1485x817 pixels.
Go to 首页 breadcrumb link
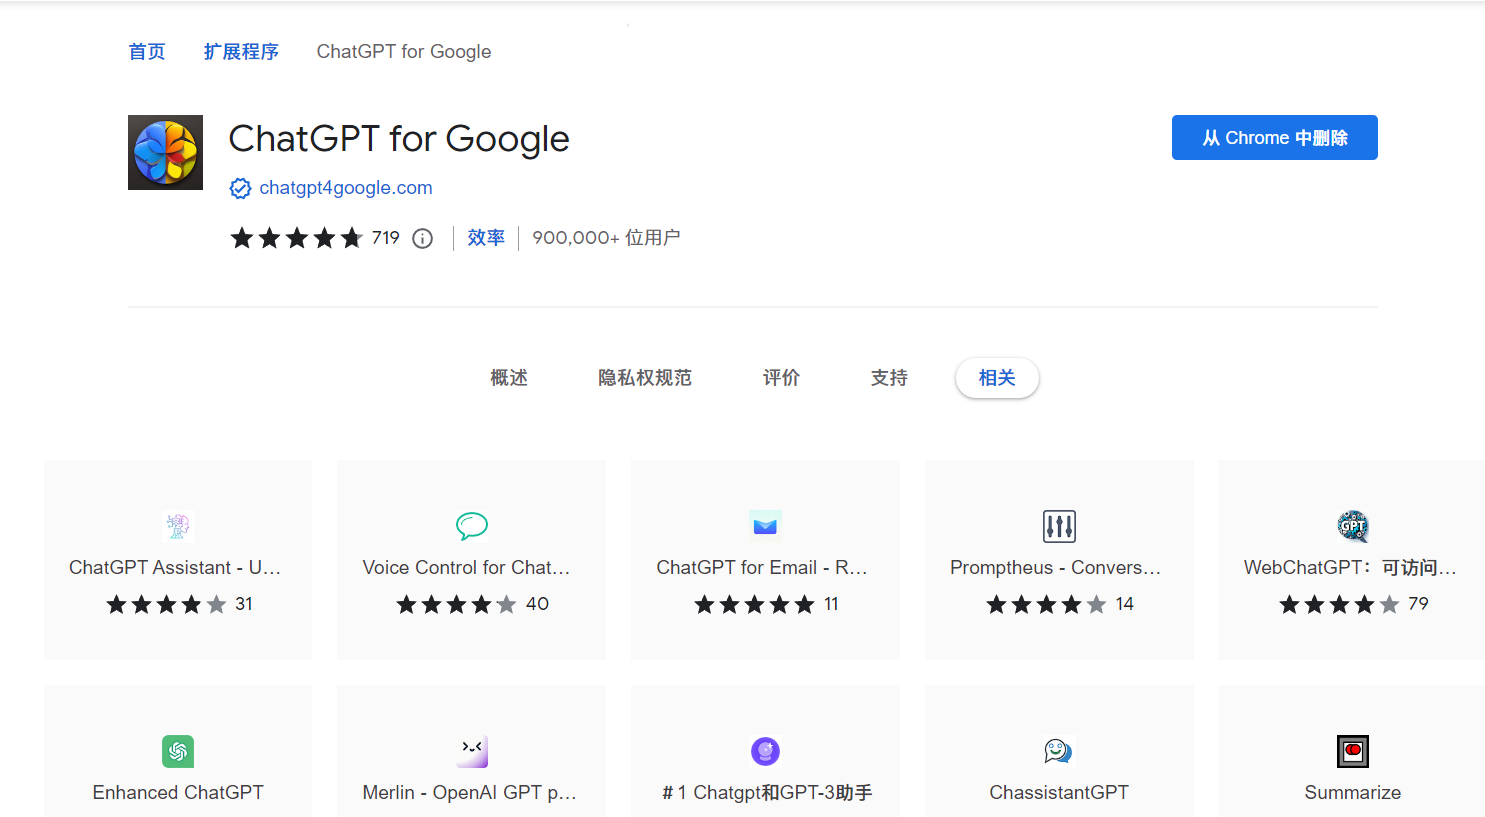click(147, 52)
